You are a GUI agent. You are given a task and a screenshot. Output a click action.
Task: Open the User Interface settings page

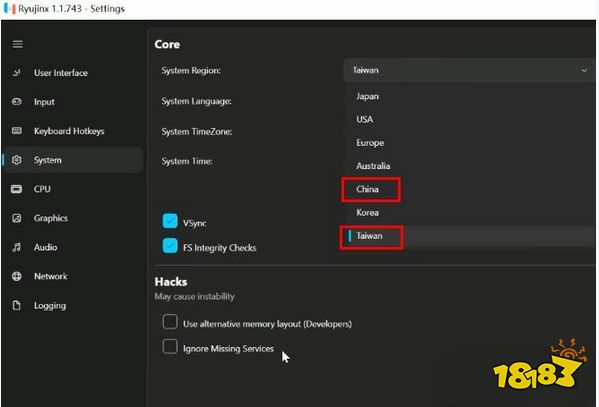[73, 73]
